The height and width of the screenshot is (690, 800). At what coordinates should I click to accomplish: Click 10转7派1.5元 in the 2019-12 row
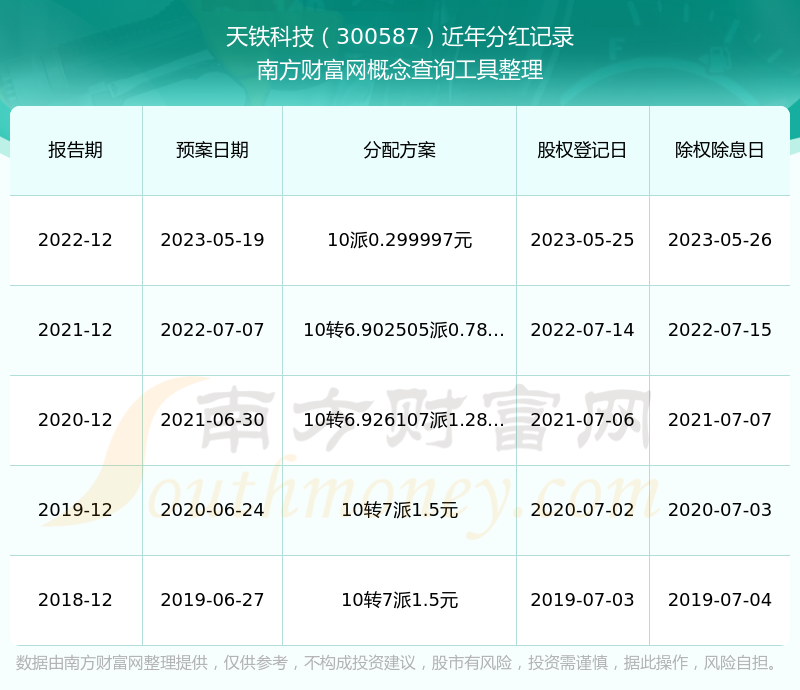point(399,509)
